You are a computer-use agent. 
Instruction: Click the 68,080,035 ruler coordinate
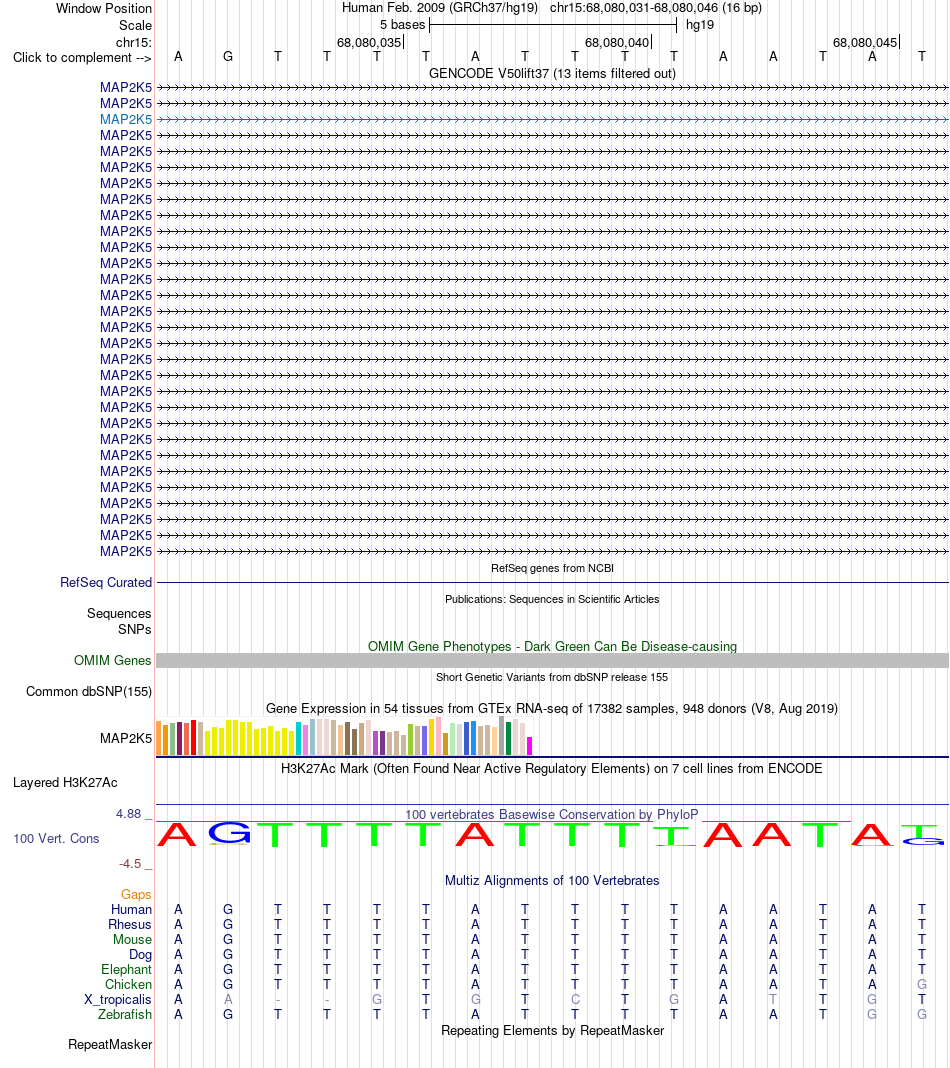click(369, 42)
